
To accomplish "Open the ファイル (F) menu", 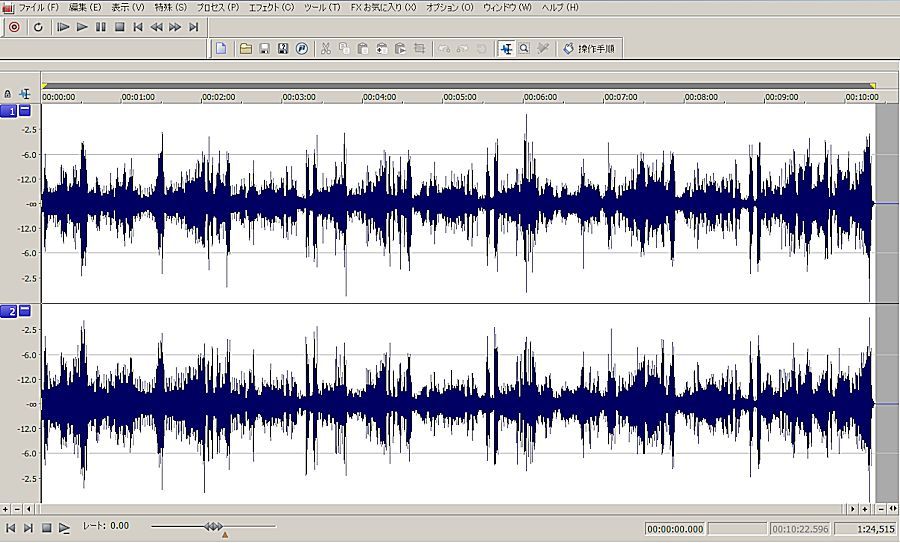I will point(38,7).
